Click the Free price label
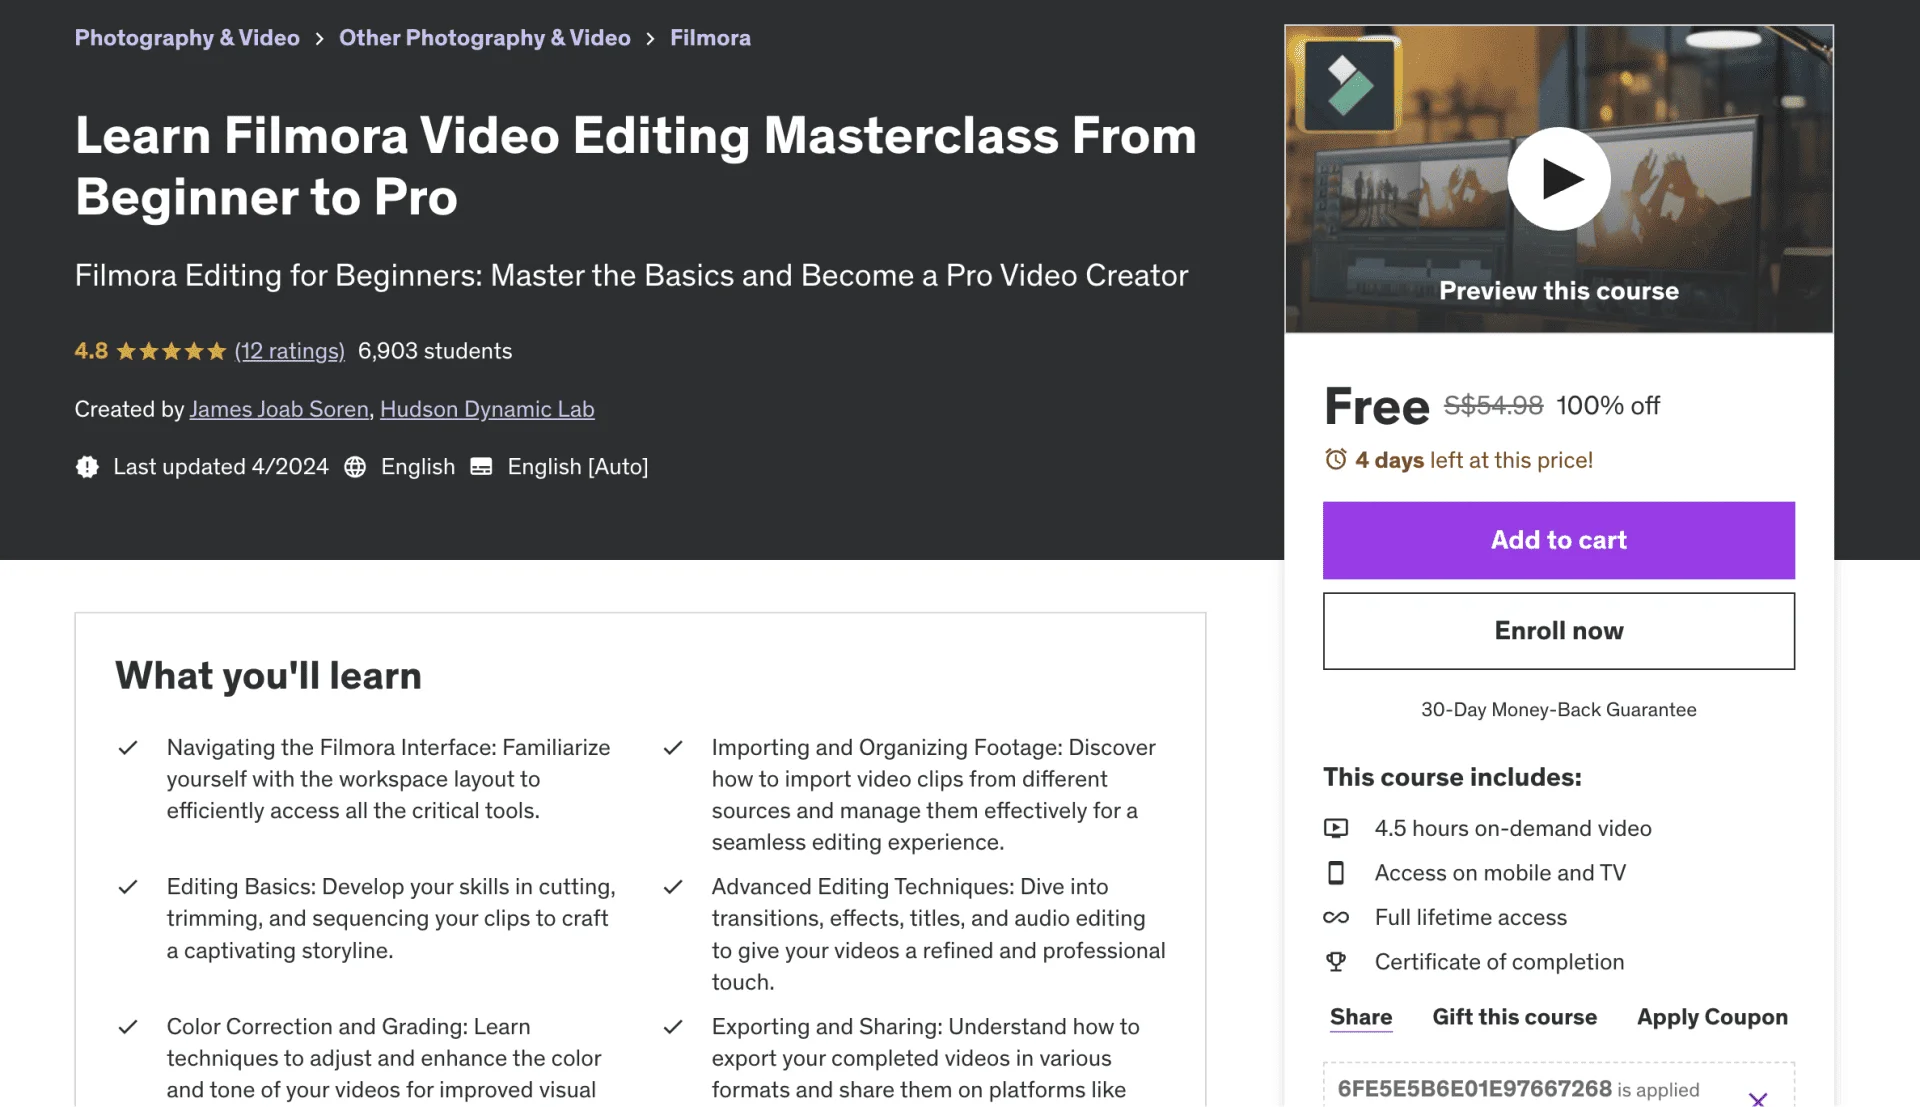Screen dimensions: 1920x1107 1376,406
